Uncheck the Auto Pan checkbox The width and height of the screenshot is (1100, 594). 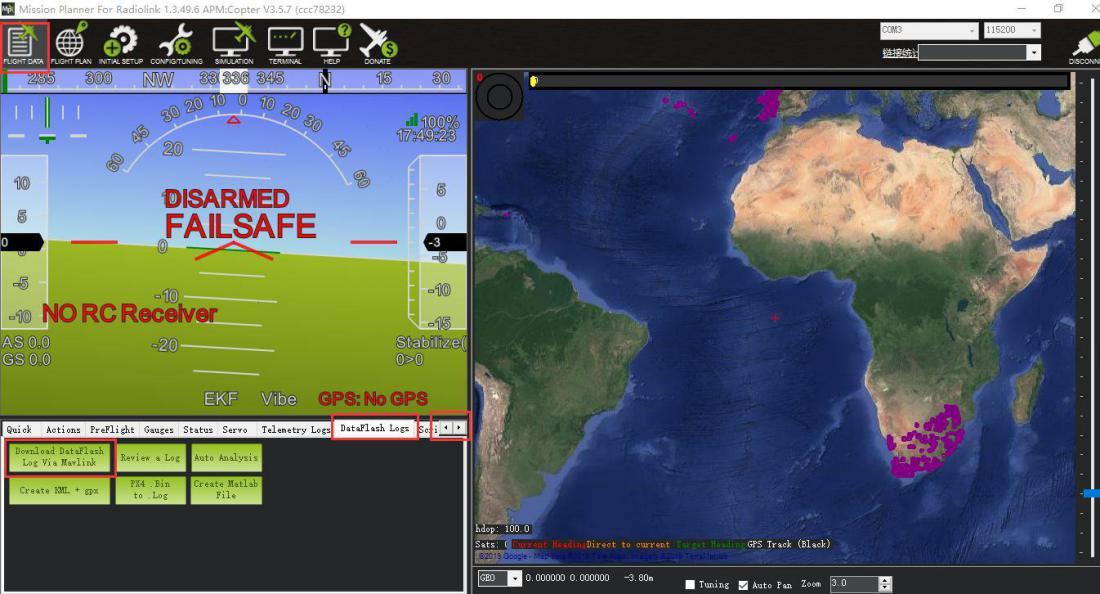click(743, 584)
